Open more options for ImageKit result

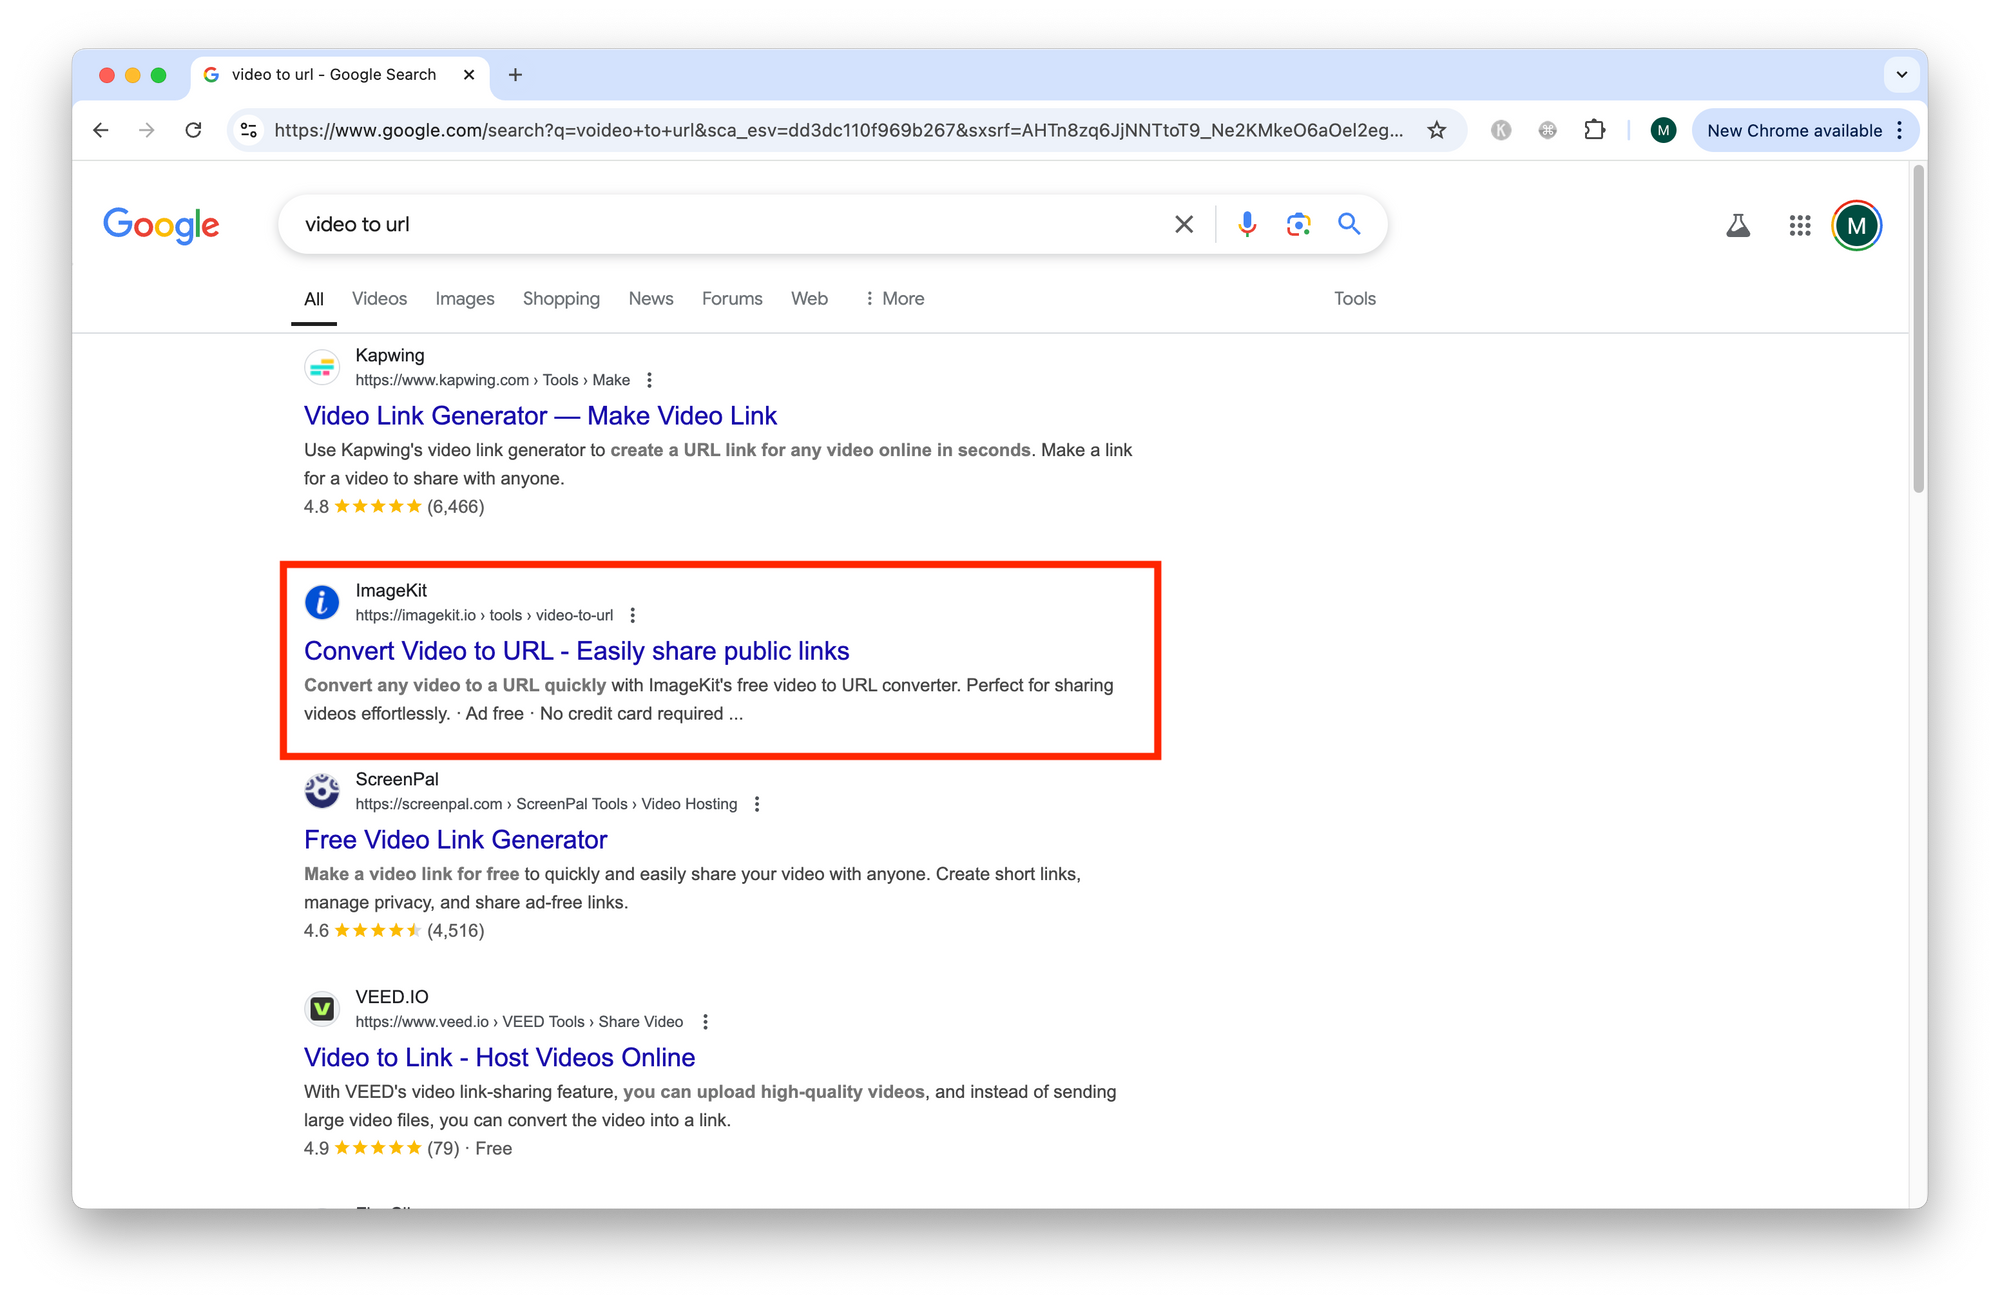(x=633, y=615)
